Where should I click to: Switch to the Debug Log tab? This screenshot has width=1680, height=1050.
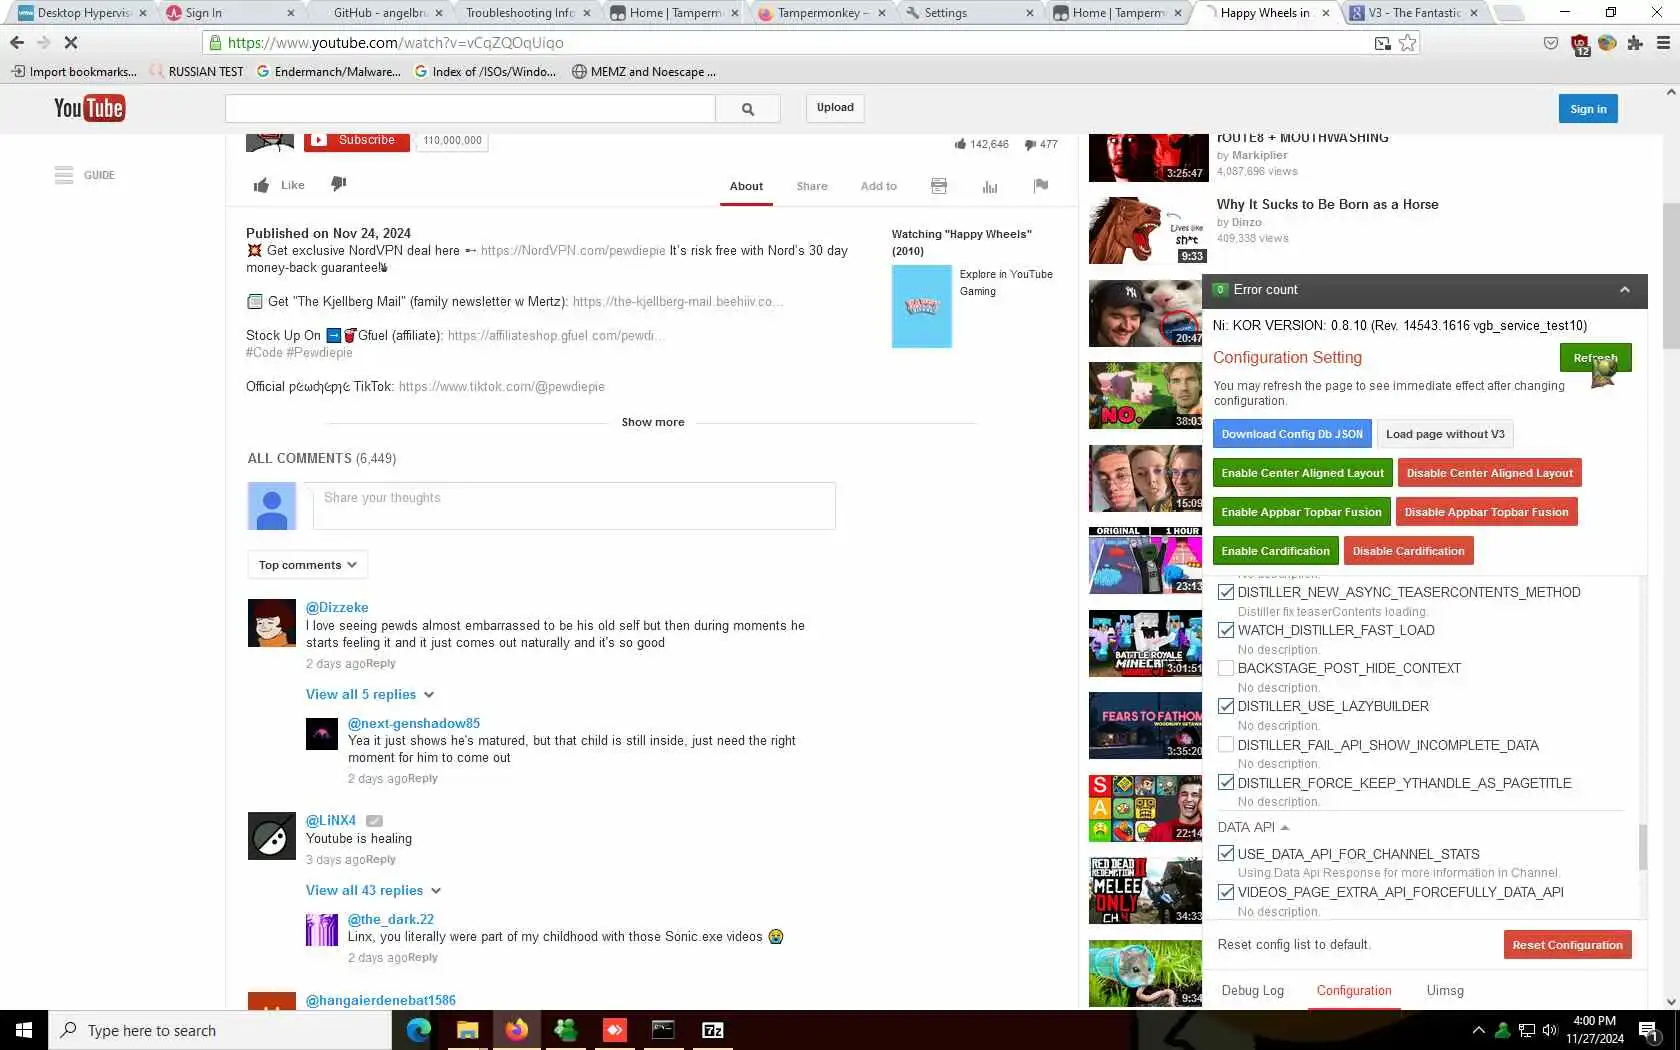[1253, 991]
